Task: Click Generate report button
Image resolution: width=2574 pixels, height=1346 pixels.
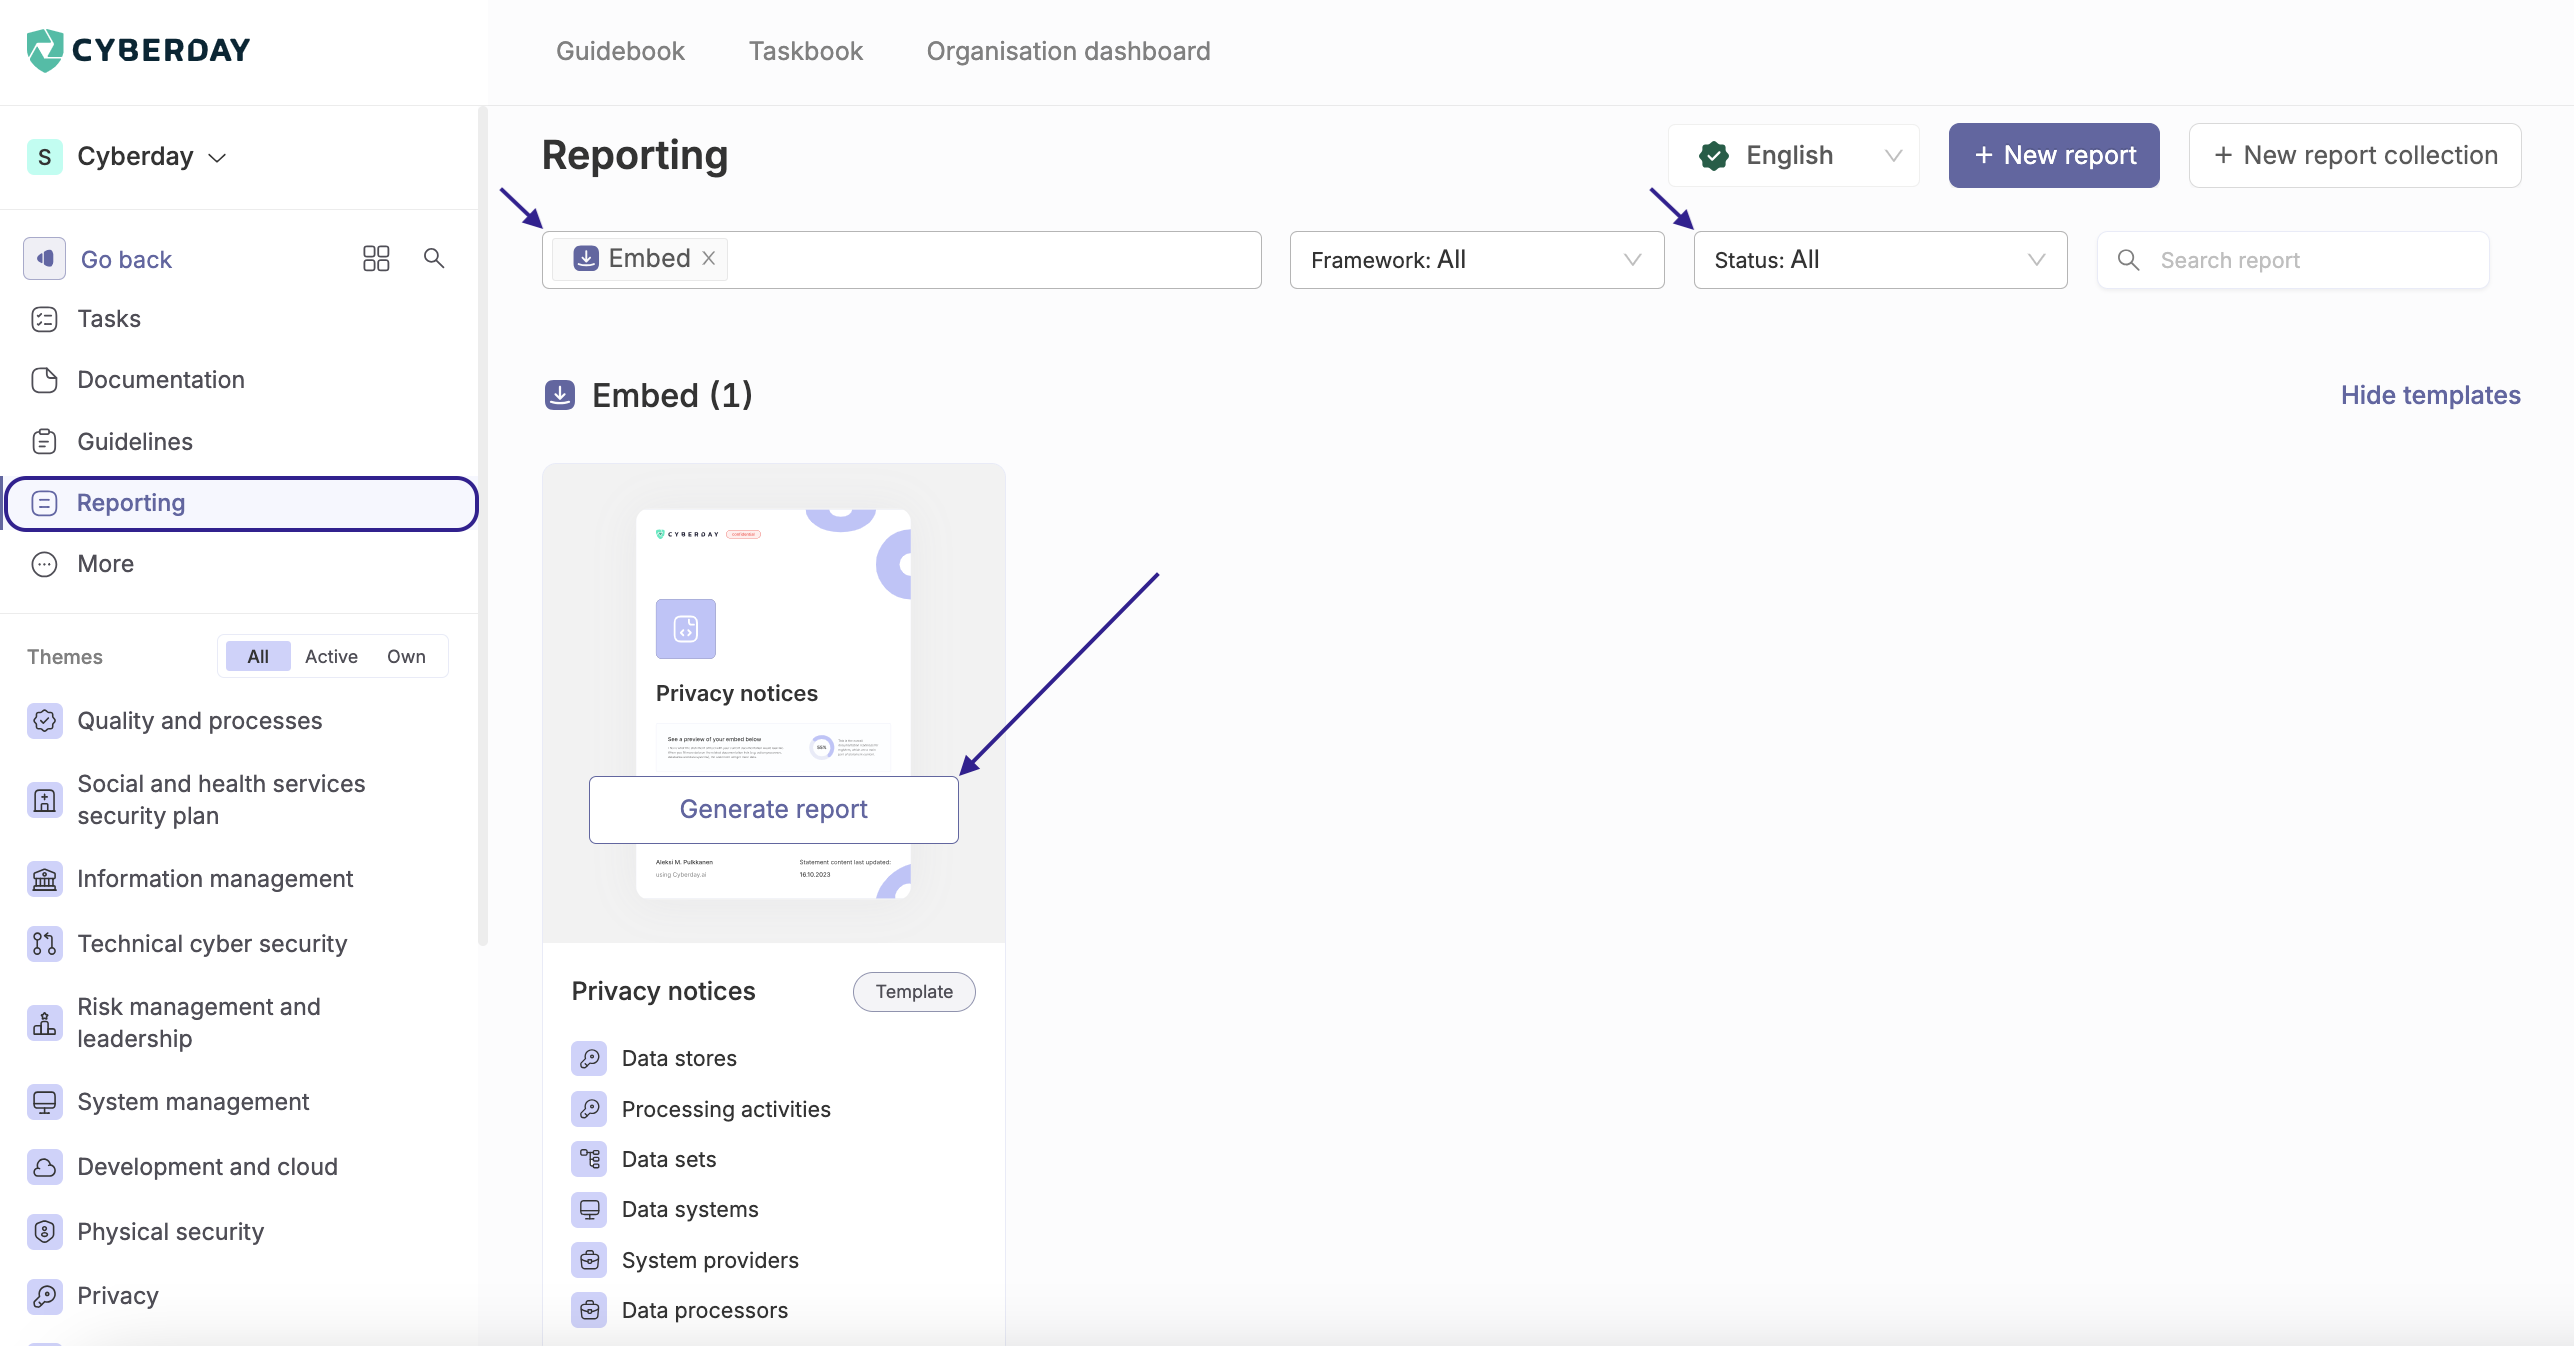Action: click(x=774, y=809)
